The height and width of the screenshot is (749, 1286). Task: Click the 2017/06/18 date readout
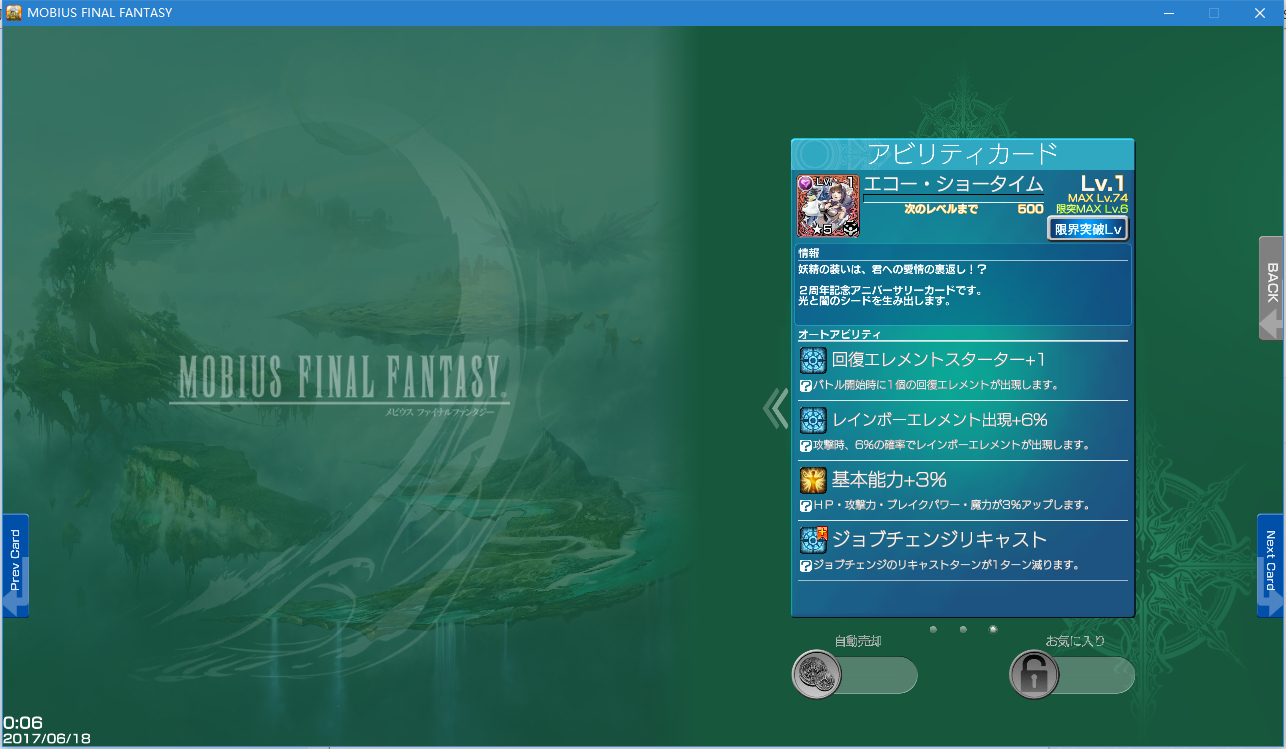(47, 739)
